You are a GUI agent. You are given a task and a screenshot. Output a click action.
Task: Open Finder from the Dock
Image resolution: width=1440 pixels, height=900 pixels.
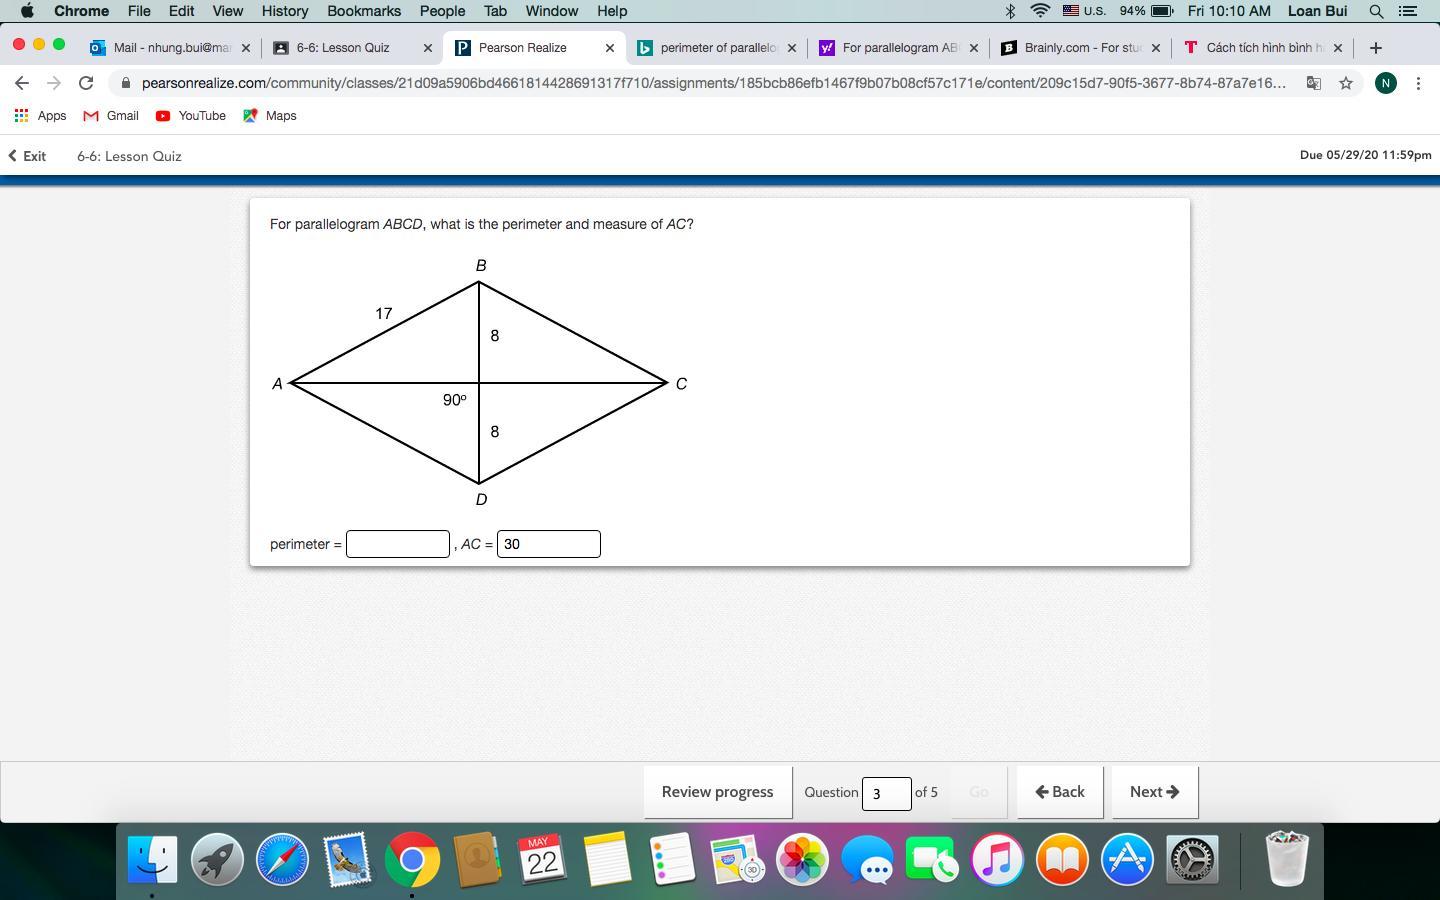[x=152, y=859]
